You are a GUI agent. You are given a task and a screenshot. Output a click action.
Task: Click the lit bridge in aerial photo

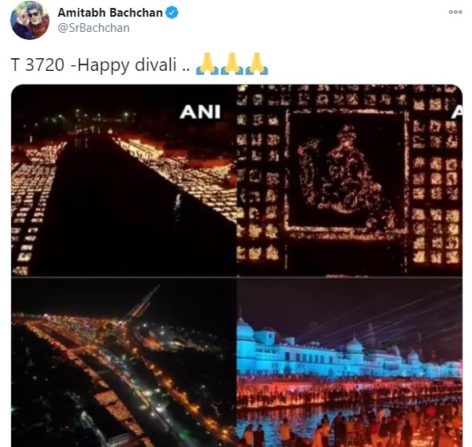[142, 303]
